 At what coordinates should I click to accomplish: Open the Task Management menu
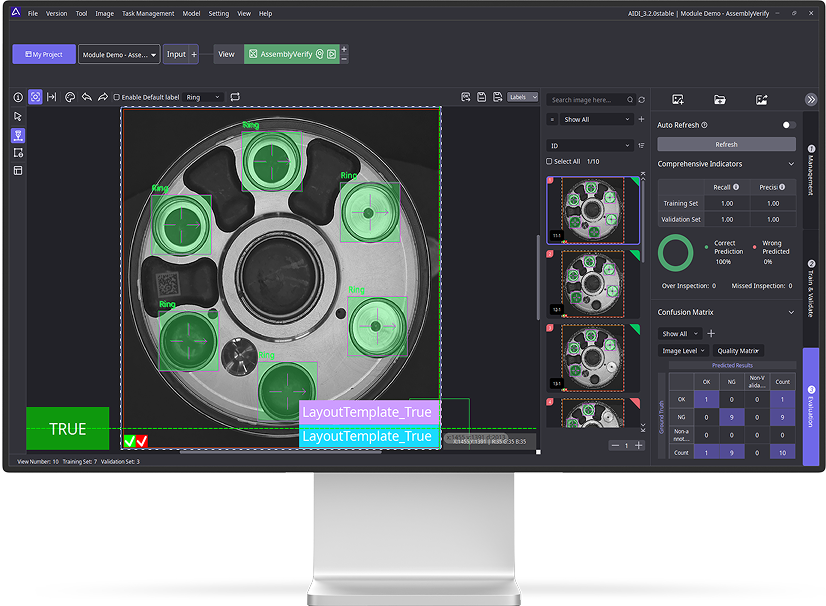(148, 14)
